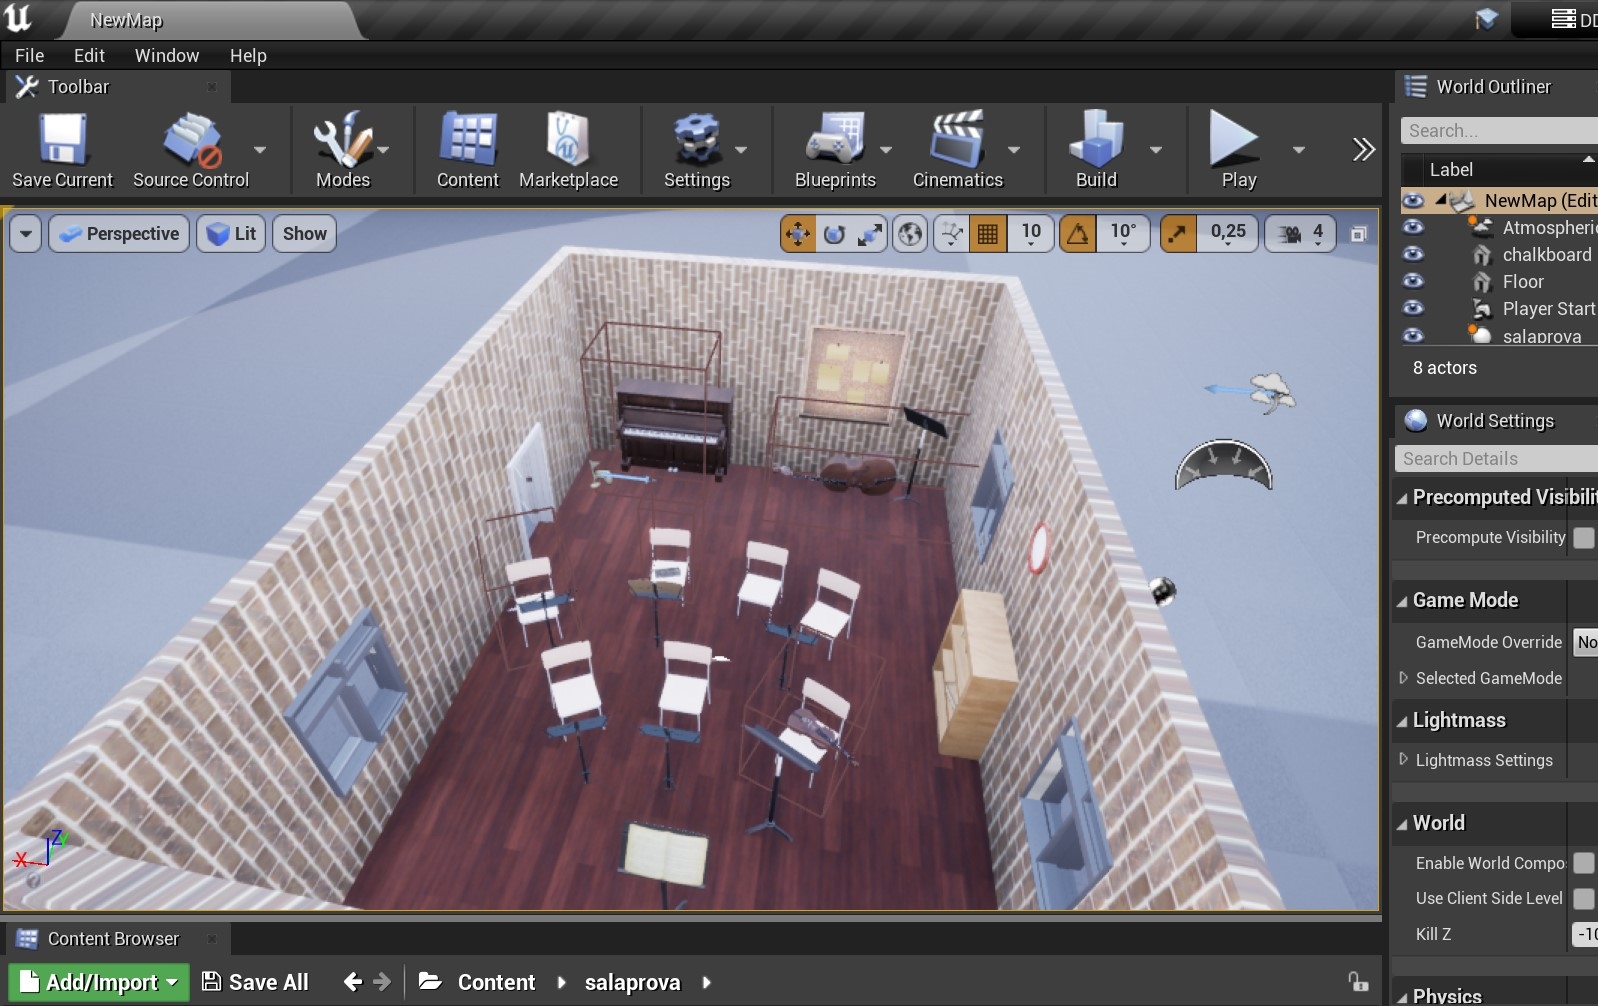
Task: Hide the chalkboard actor with eye icon
Action: point(1413,254)
